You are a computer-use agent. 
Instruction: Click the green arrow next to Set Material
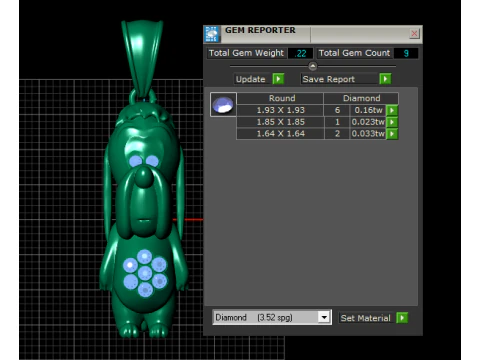point(402,318)
